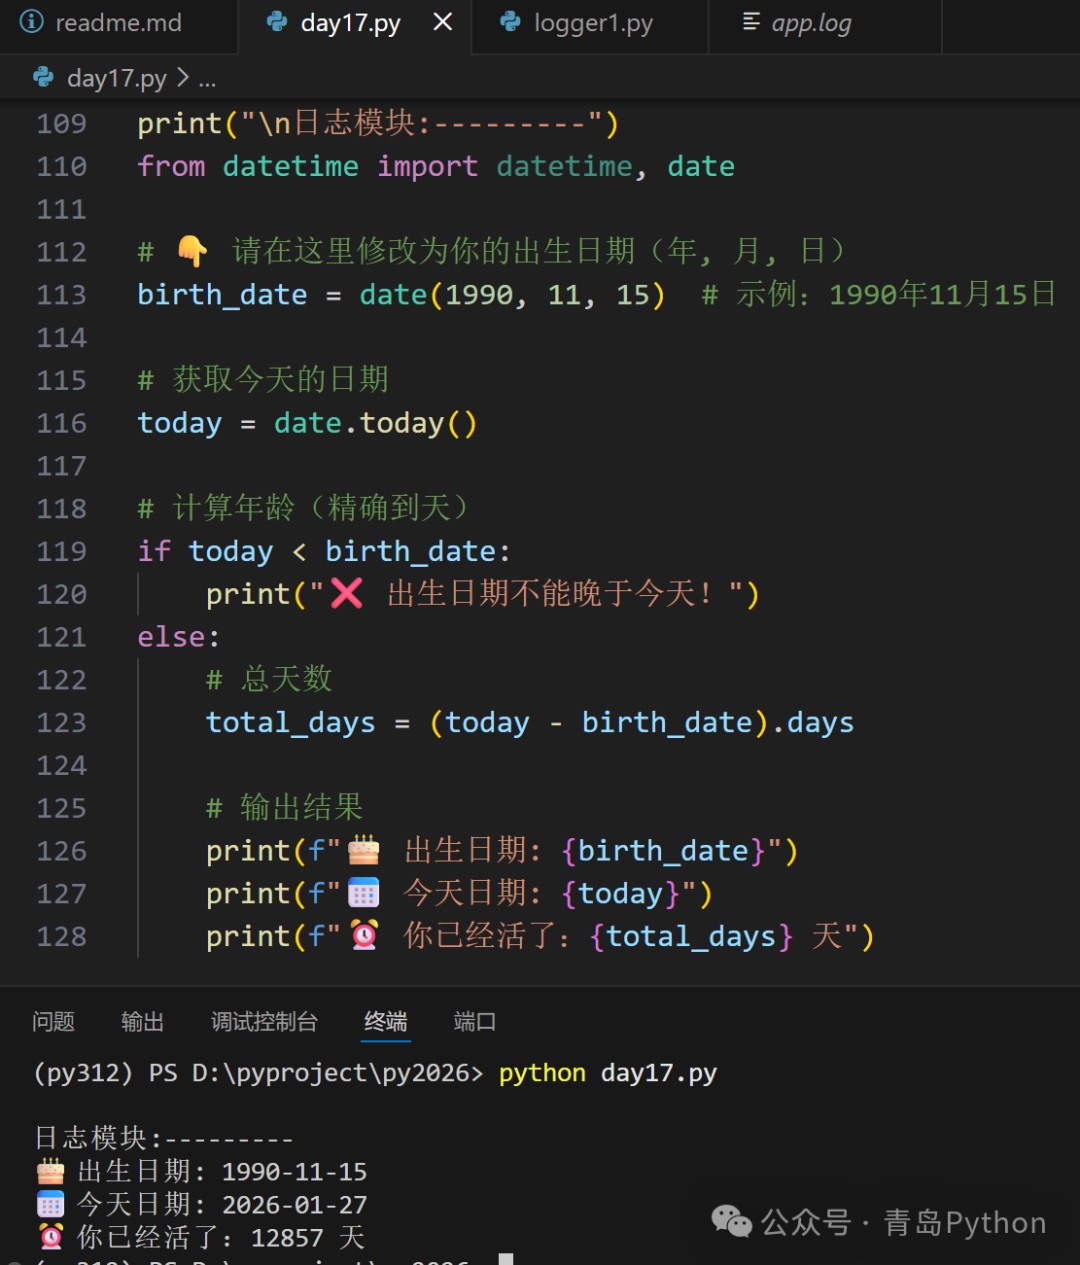Viewport: 1080px width, 1265px height.
Task: View the app.log tab
Action: [x=810, y=22]
